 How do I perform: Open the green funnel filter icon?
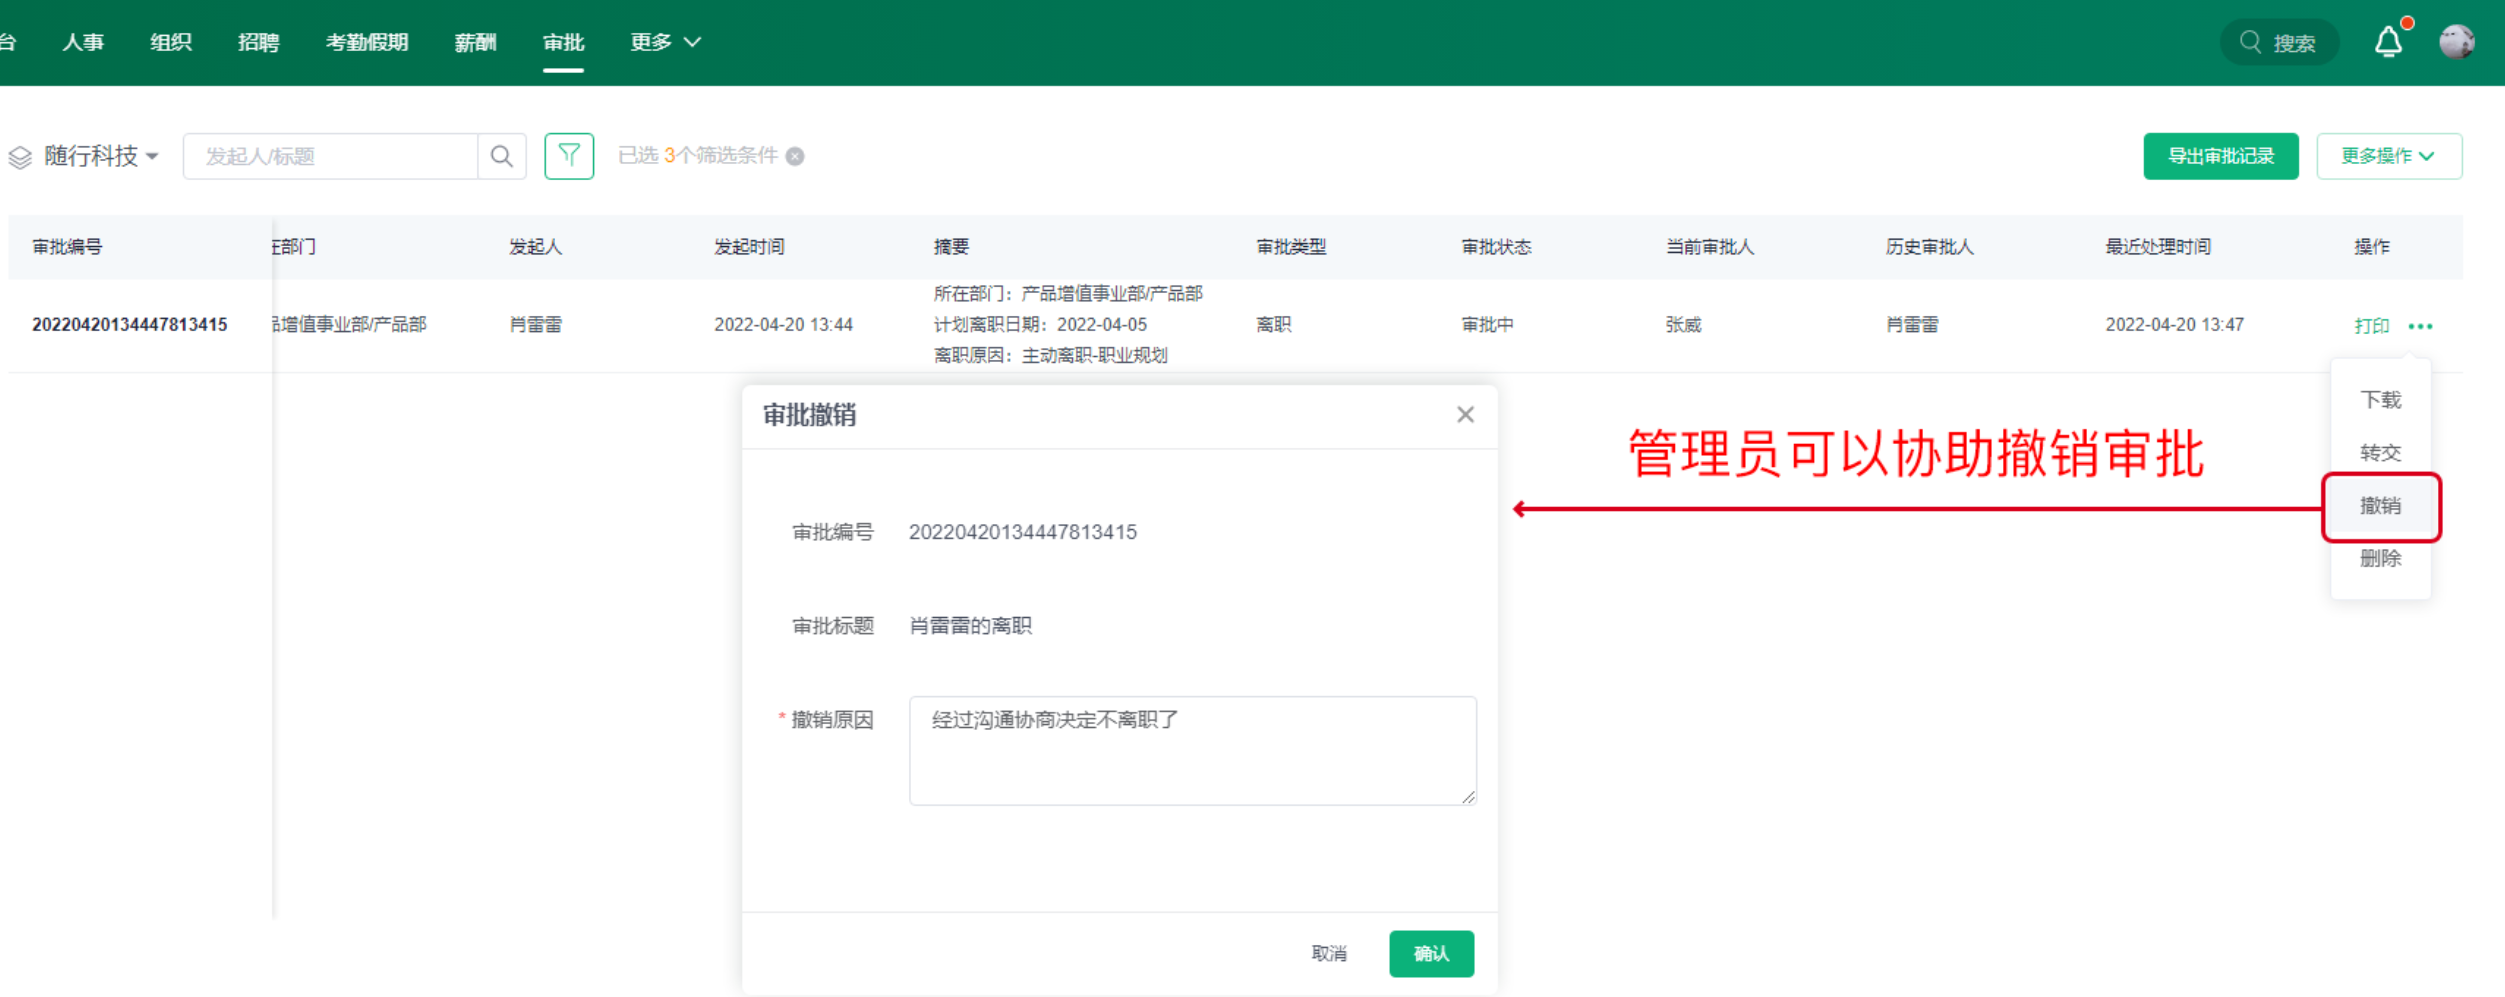click(569, 156)
